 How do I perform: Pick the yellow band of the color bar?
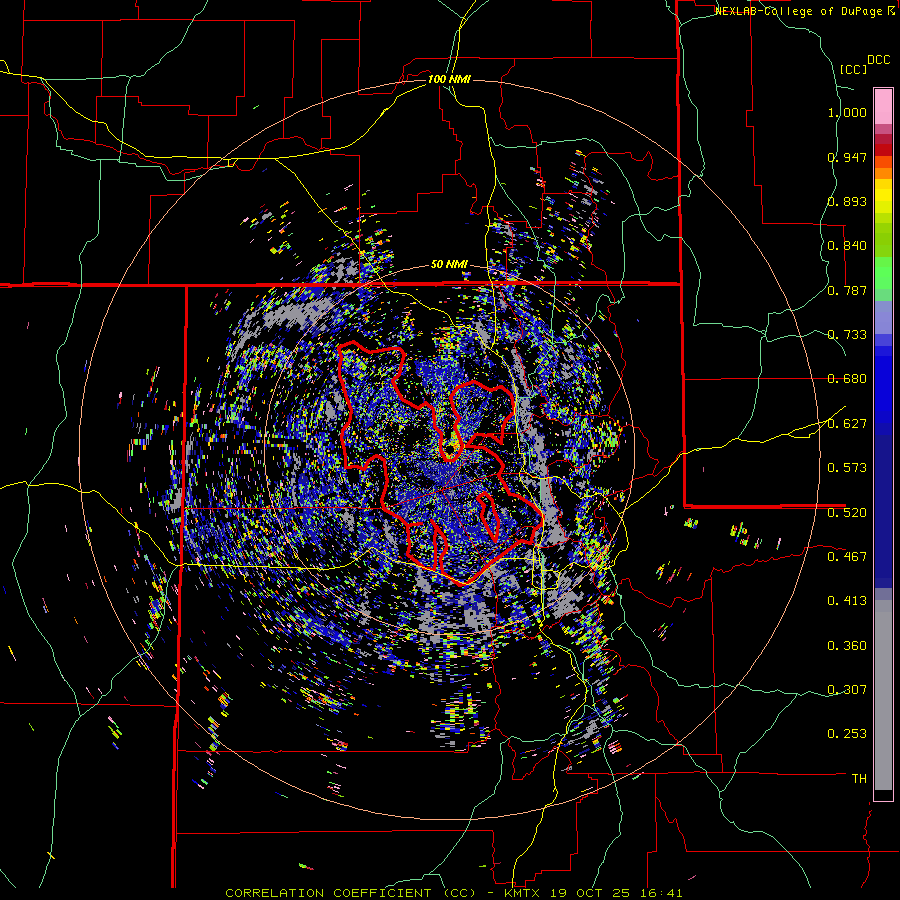(883, 197)
